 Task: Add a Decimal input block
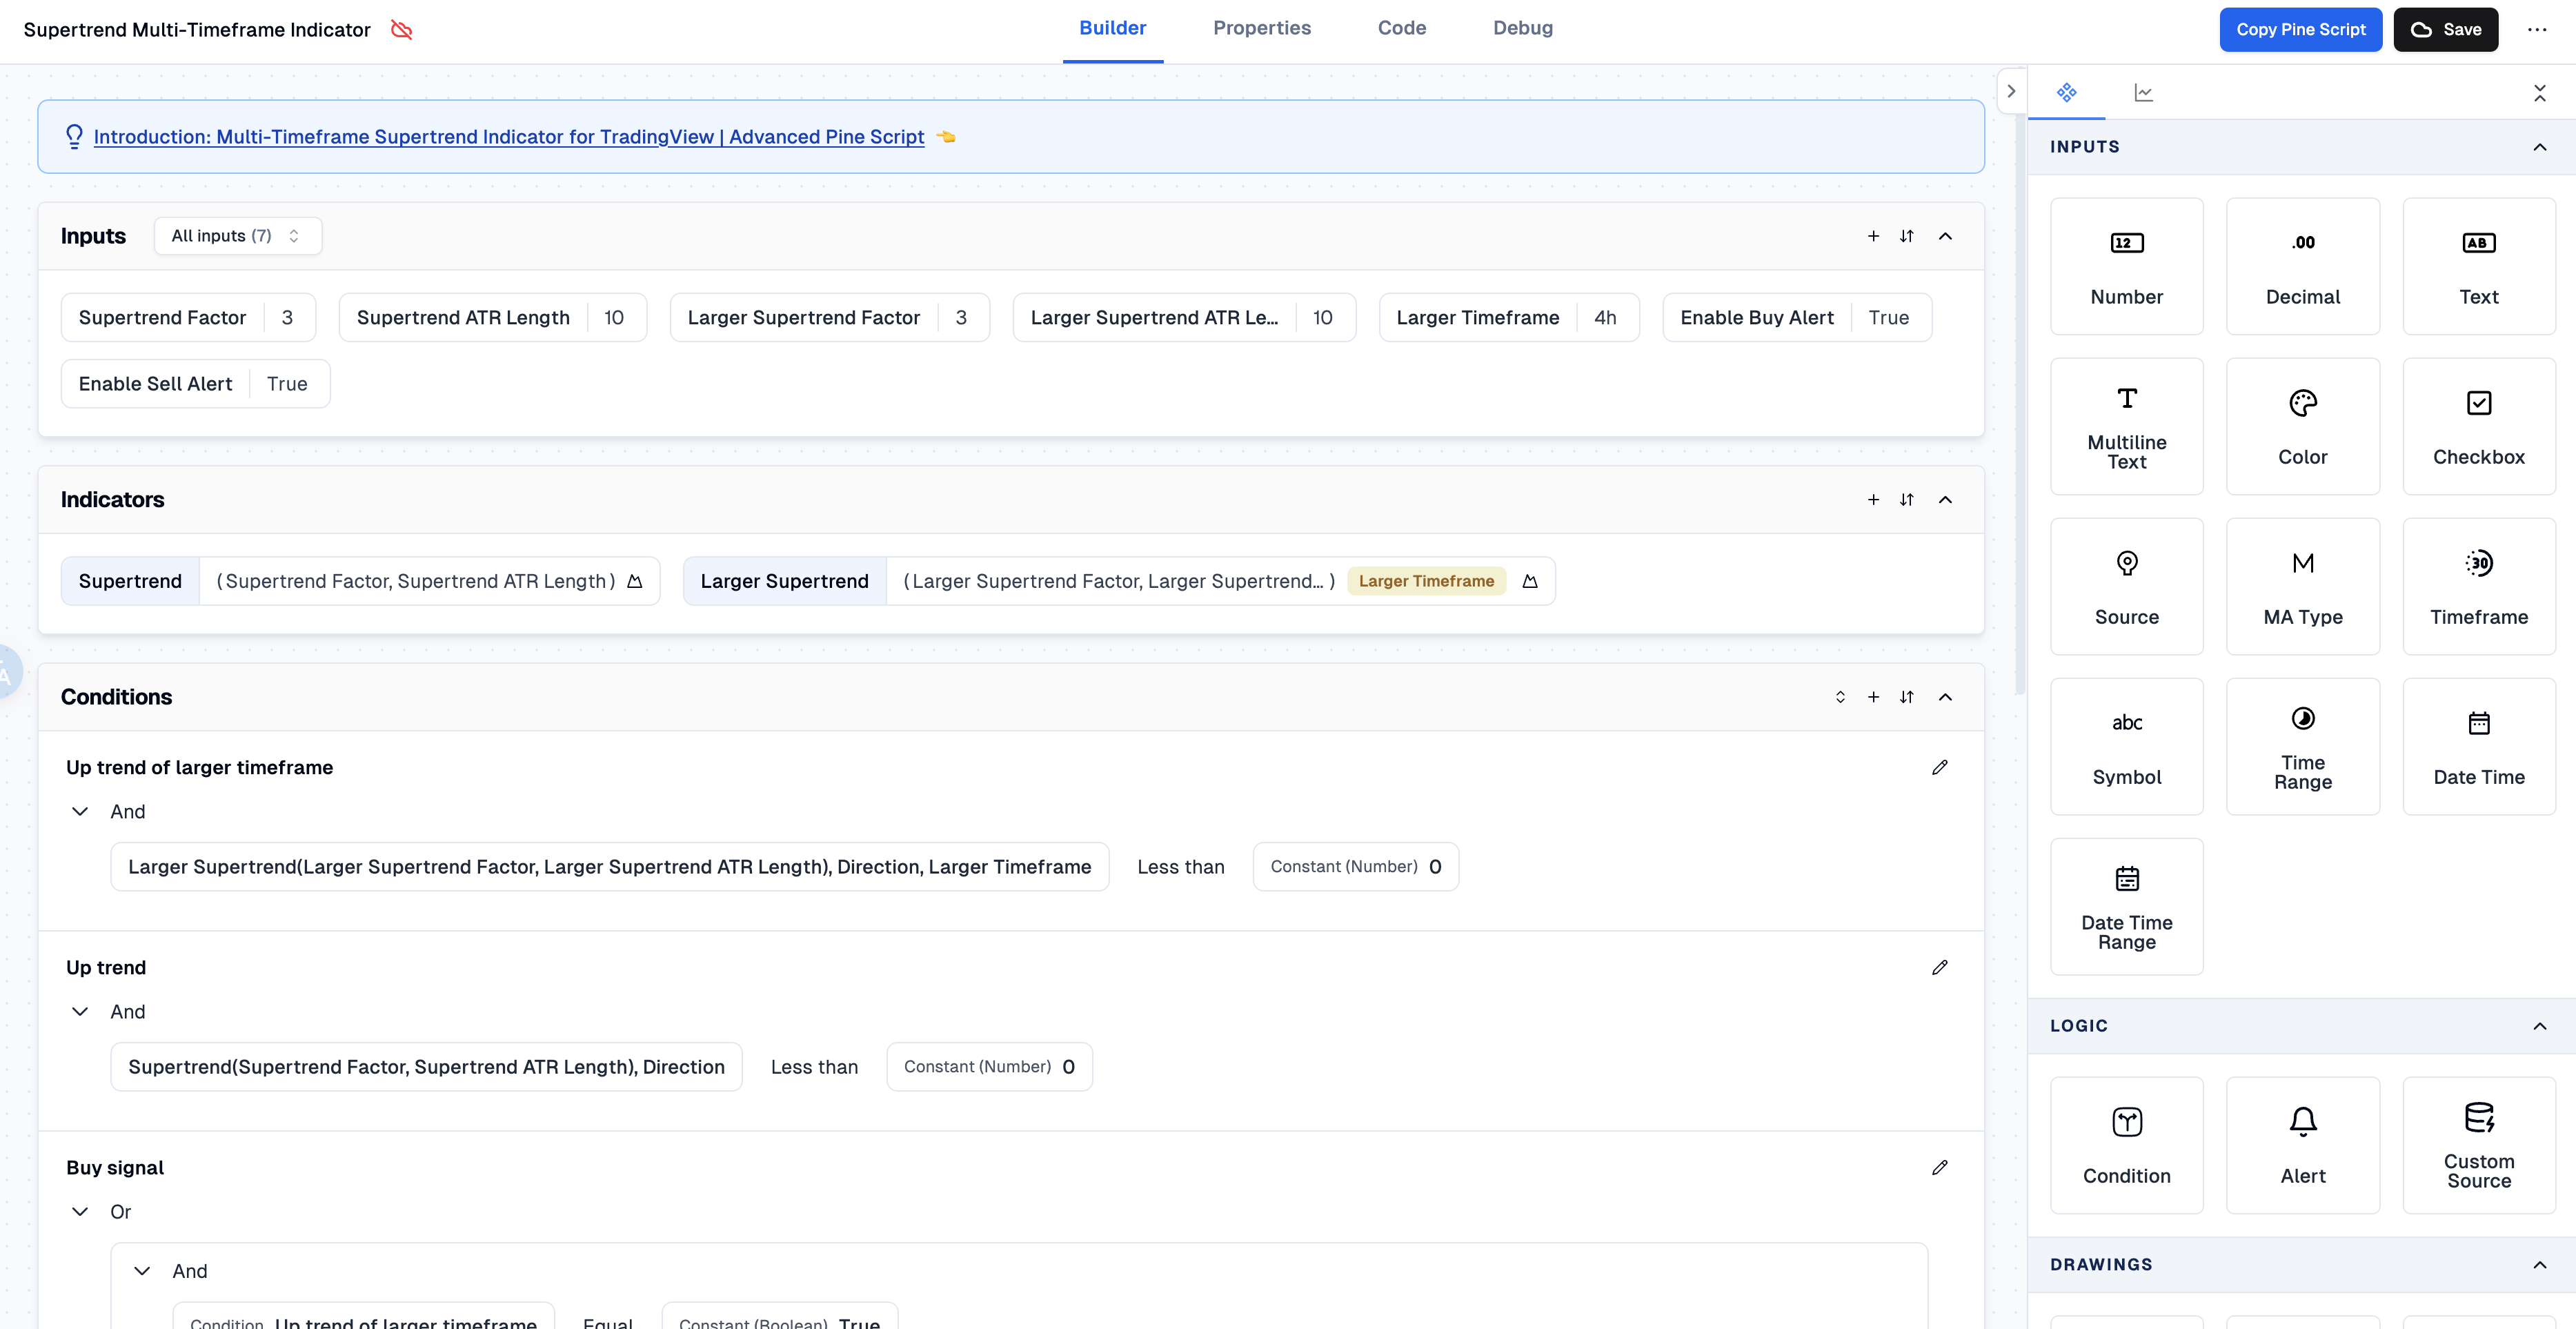click(x=2302, y=266)
